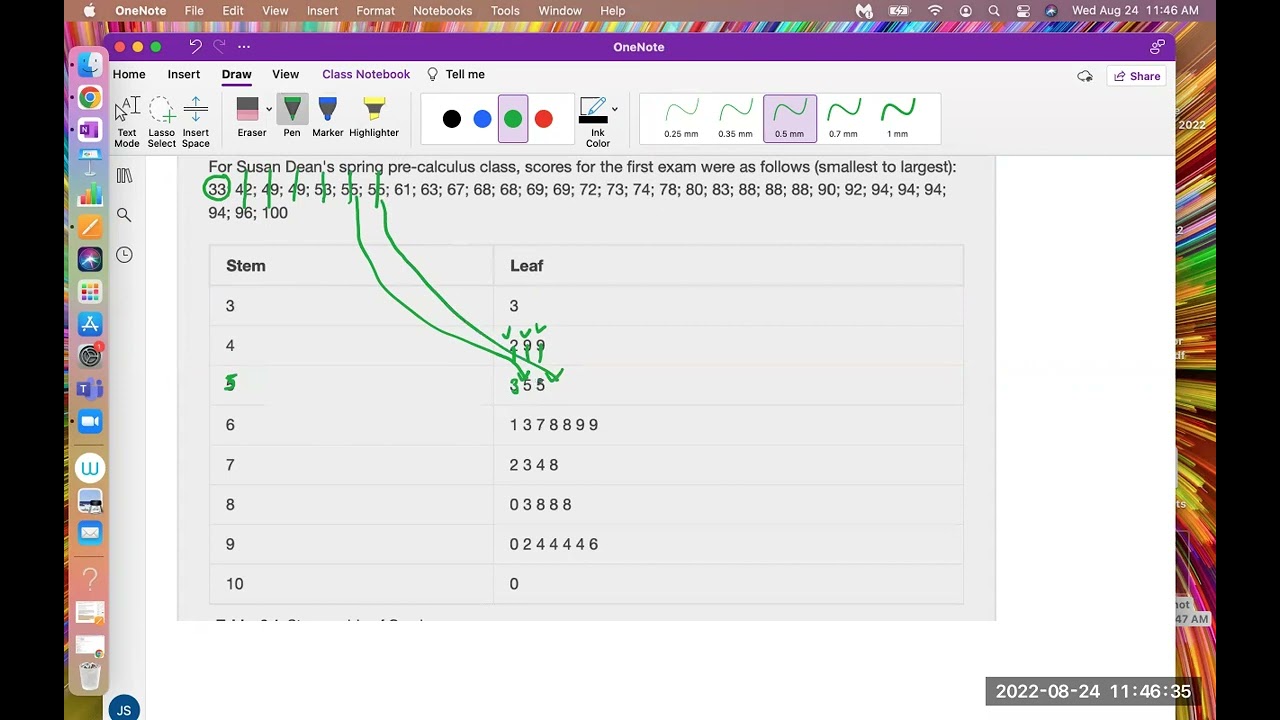Select the Lasso Select tool
This screenshot has width=1280, height=720.
pyautogui.click(x=161, y=122)
